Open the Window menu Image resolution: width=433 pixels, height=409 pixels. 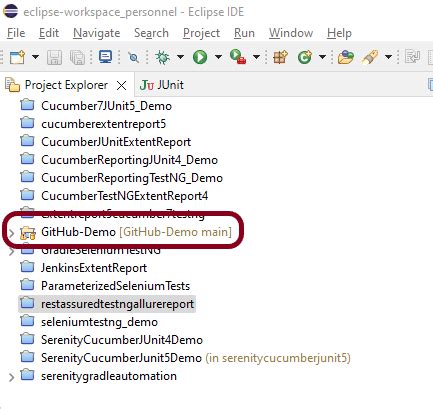291,33
